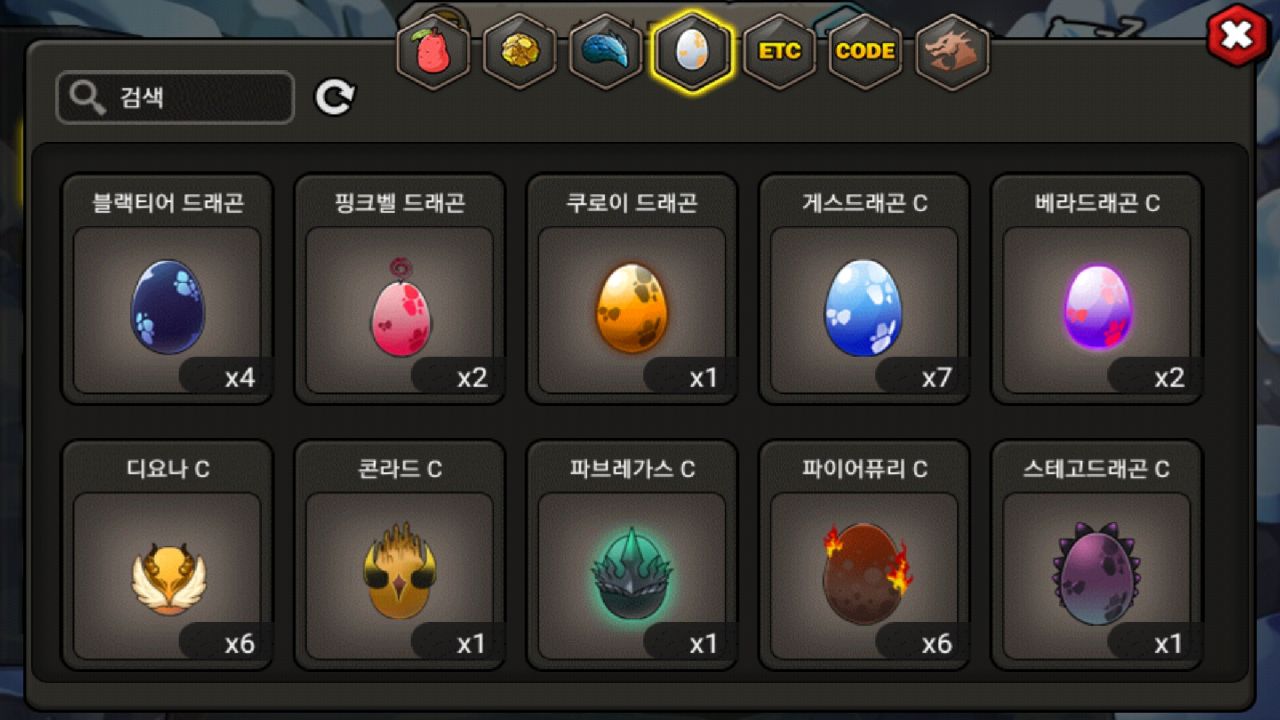Screen dimensions: 1280x720
Task: Open the CODE tab
Action: pos(865,51)
